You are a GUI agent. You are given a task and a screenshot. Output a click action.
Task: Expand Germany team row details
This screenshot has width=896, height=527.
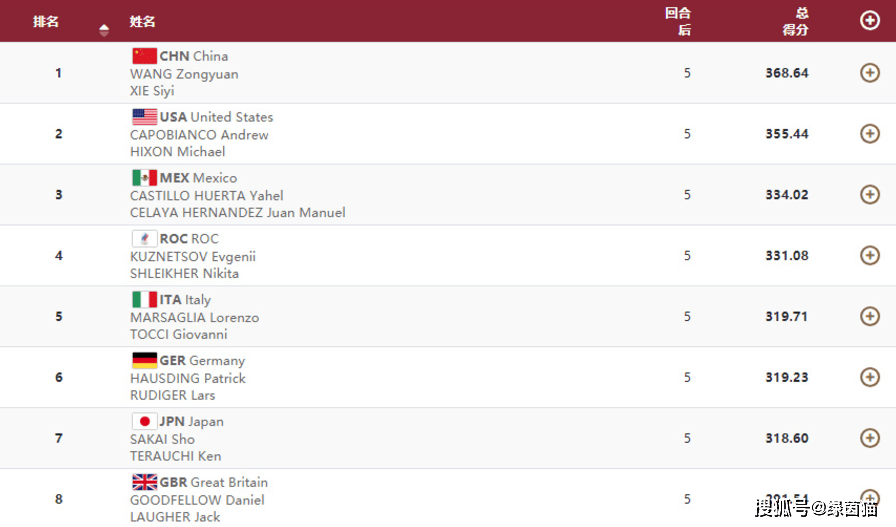tap(869, 377)
